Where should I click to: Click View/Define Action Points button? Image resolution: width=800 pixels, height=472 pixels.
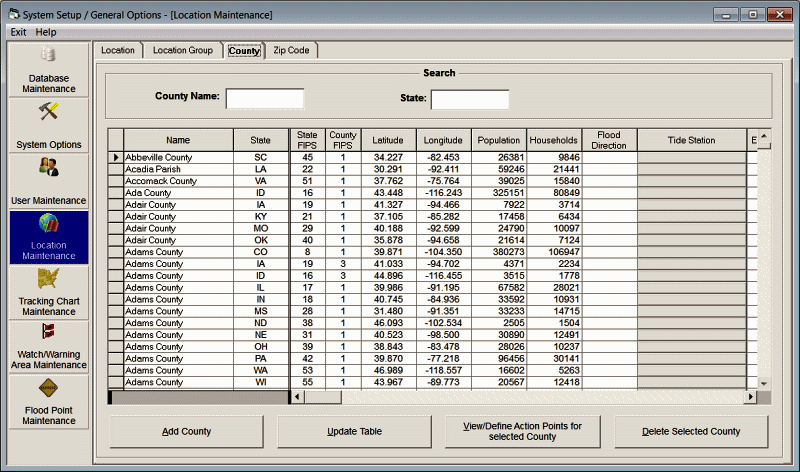tap(522, 432)
